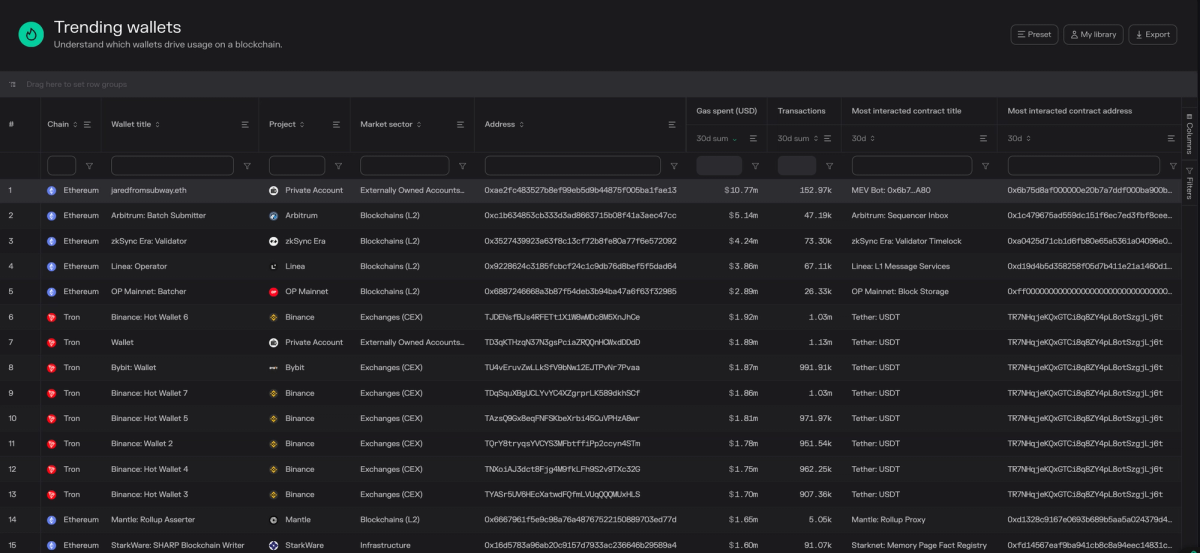Click Ethereum chain icon in row 1
1200x553 pixels.
point(52,190)
